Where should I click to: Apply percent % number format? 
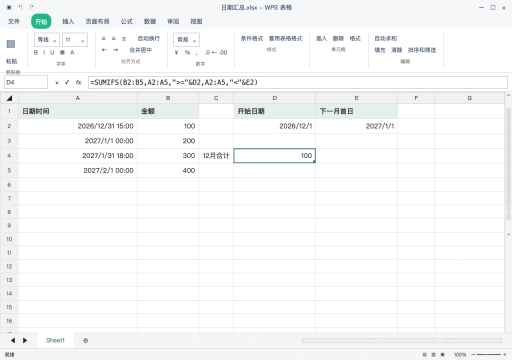click(x=187, y=52)
